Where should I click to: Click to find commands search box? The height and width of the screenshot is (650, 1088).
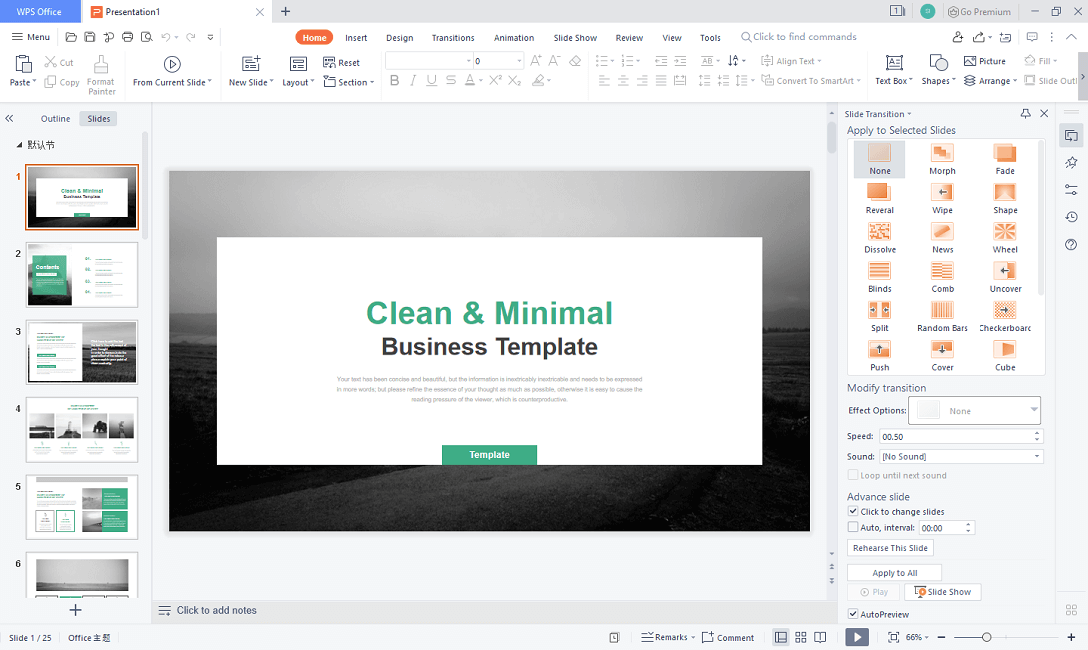(x=799, y=37)
